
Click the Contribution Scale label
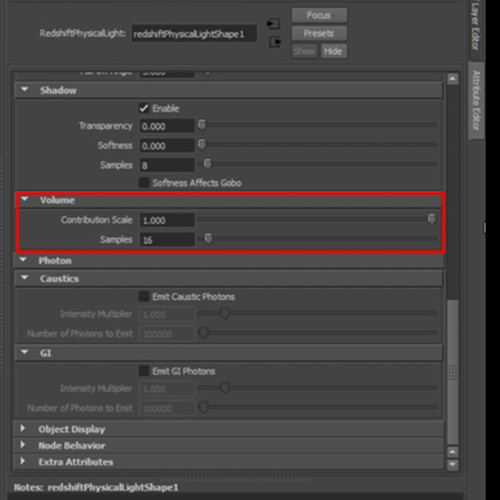(96, 220)
